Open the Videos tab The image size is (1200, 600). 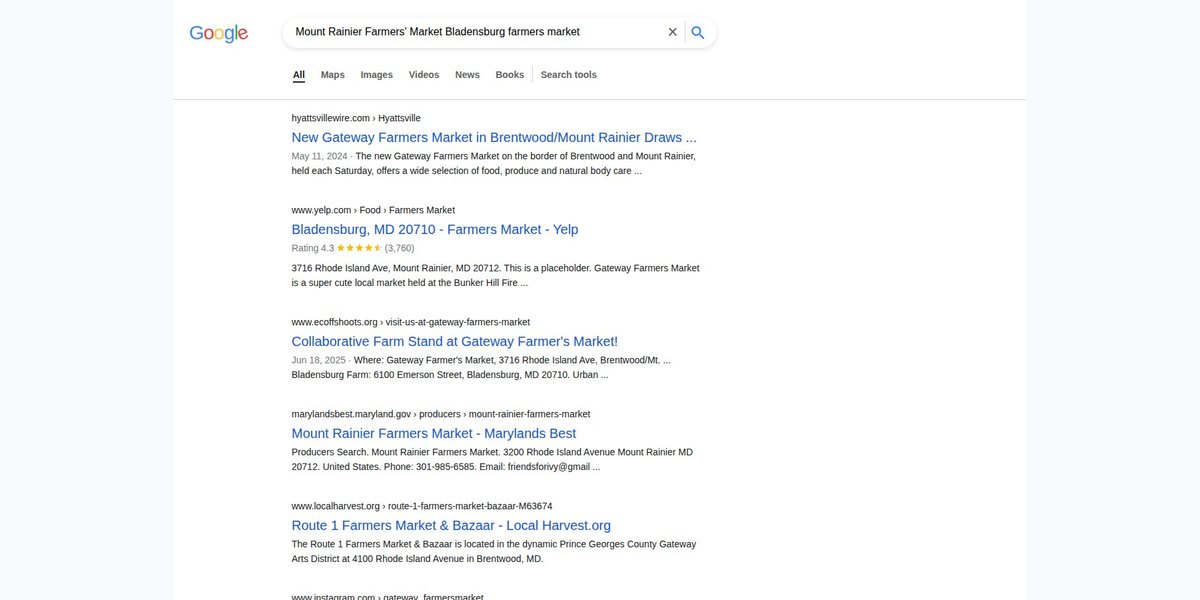tap(424, 75)
